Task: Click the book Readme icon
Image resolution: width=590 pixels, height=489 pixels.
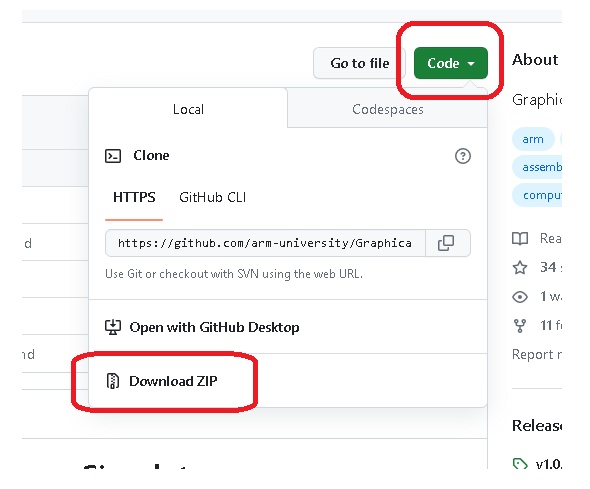Action: click(x=520, y=238)
